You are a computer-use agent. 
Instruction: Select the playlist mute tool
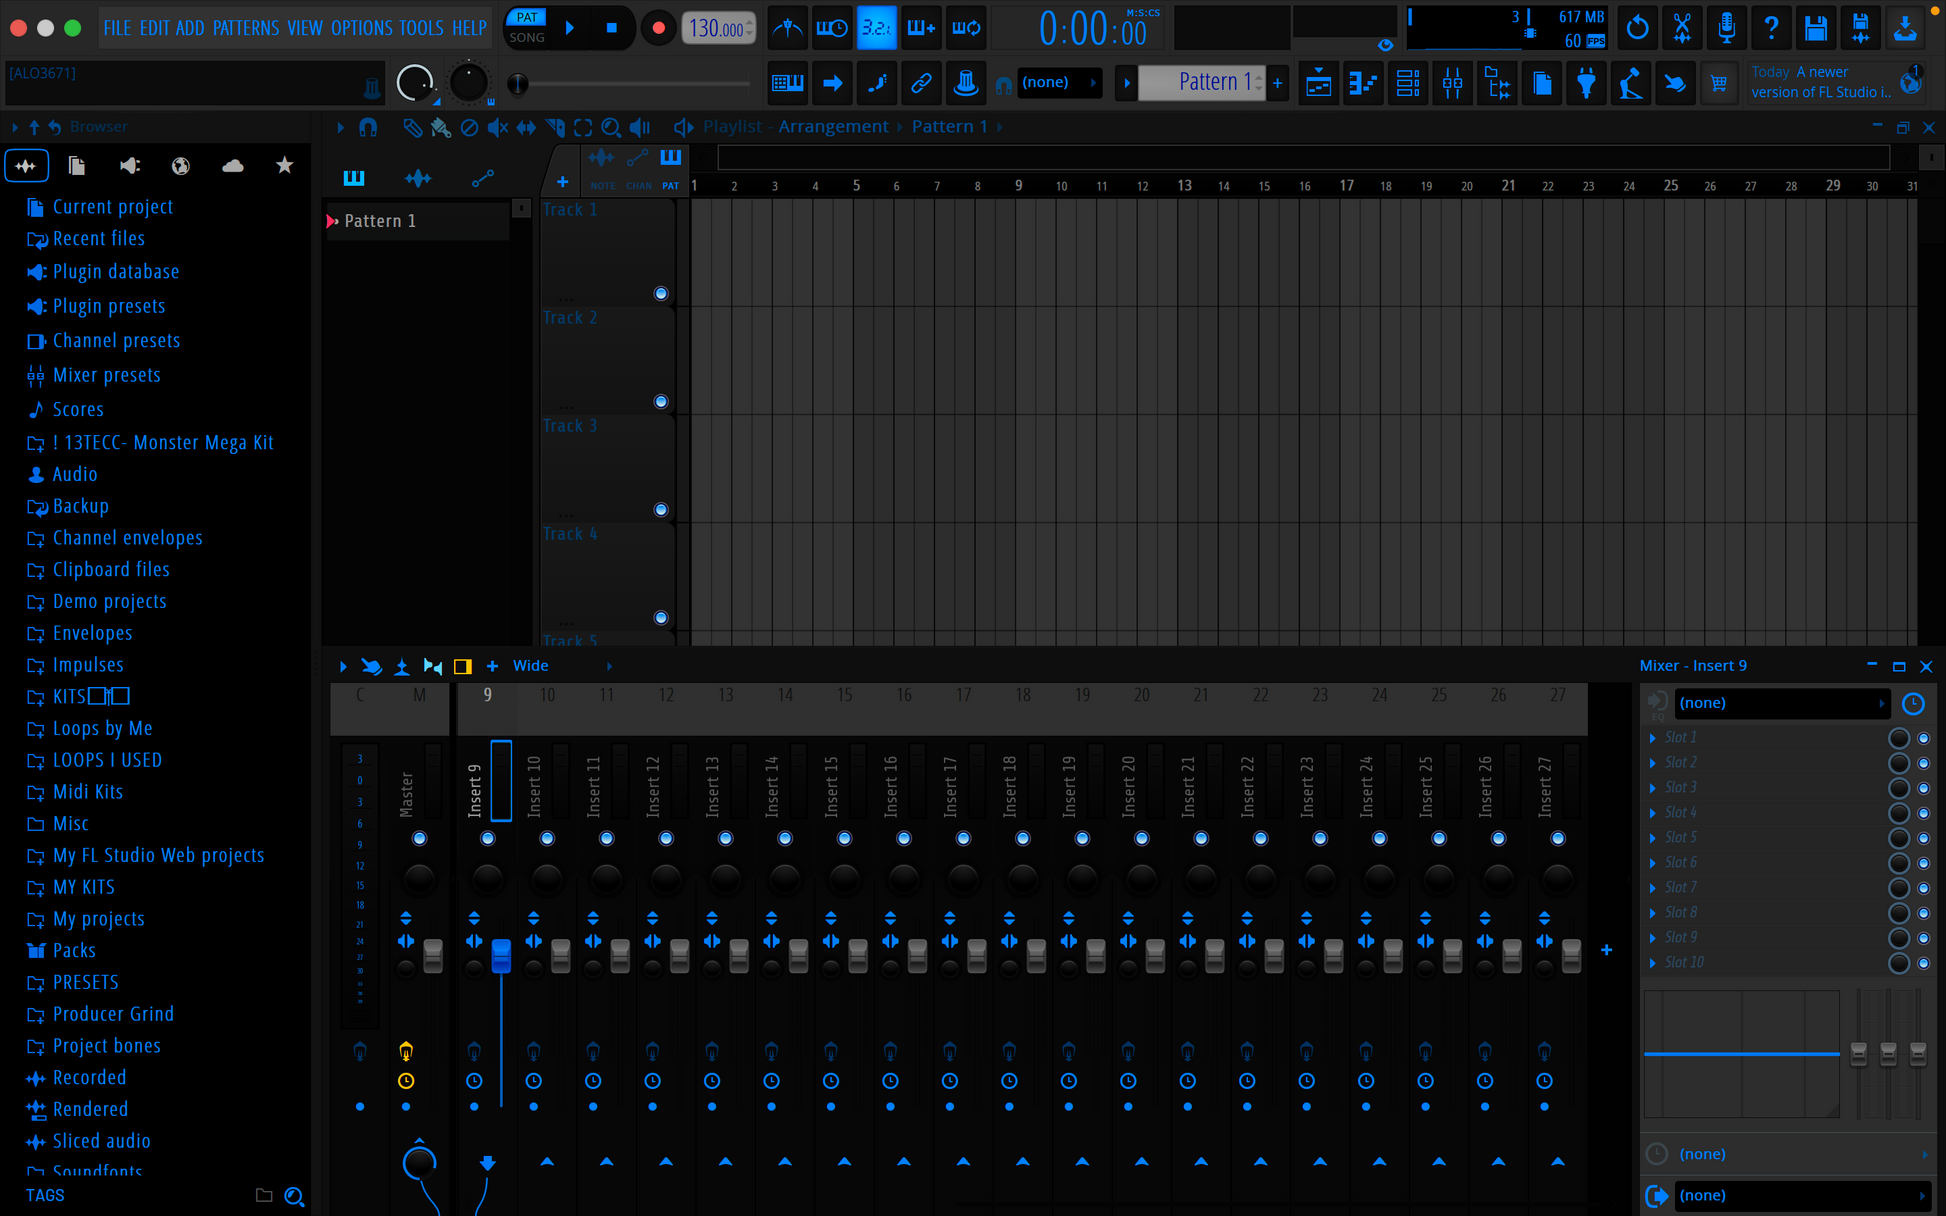pyautogui.click(x=497, y=127)
